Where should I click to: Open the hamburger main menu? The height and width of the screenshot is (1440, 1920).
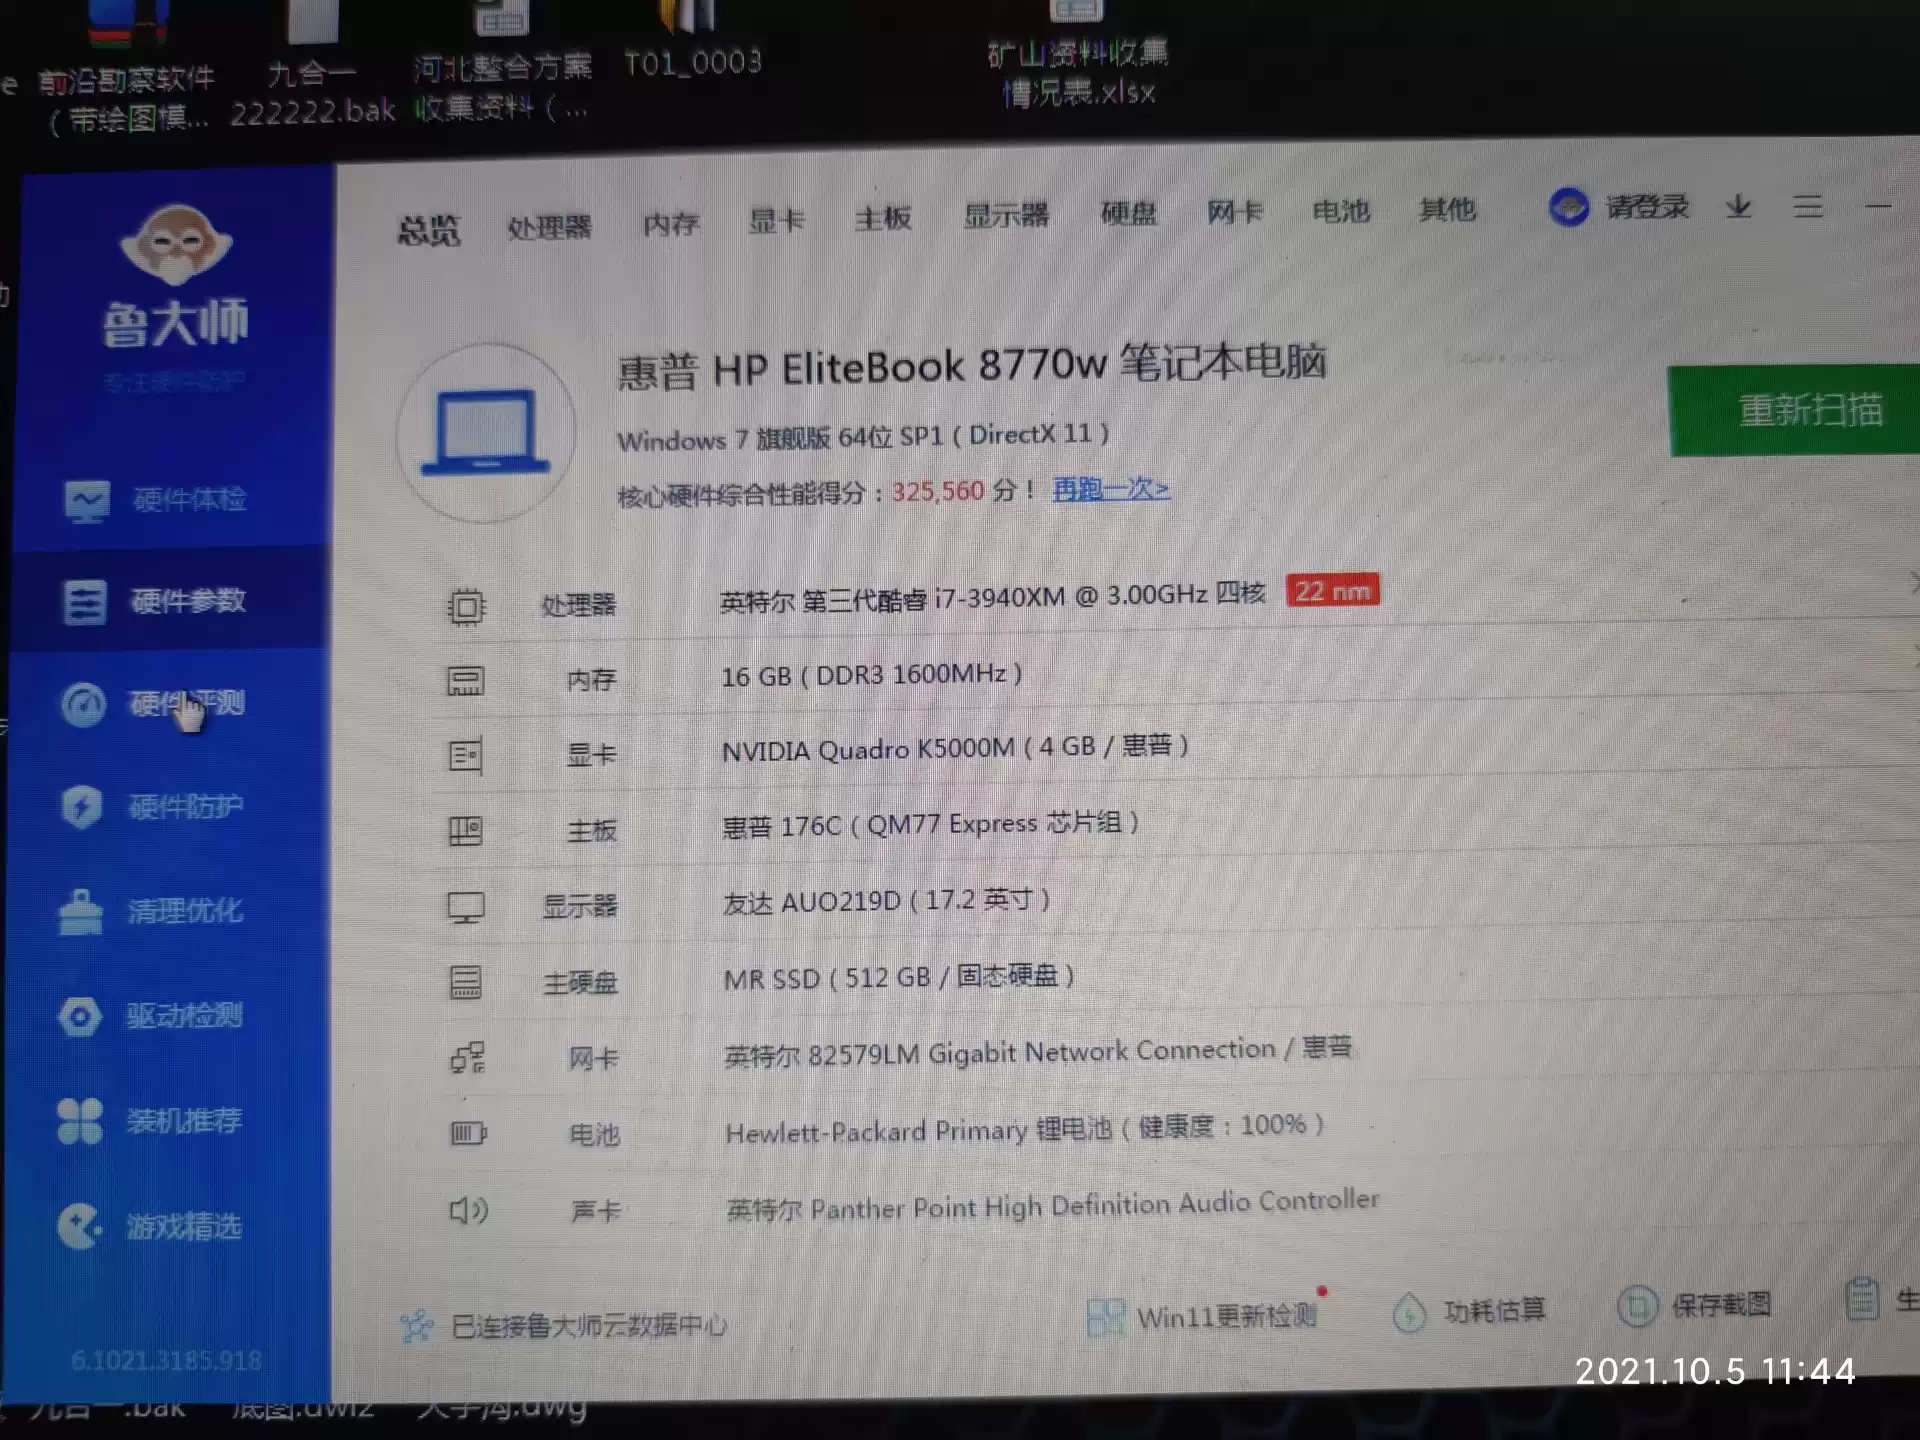[1807, 207]
